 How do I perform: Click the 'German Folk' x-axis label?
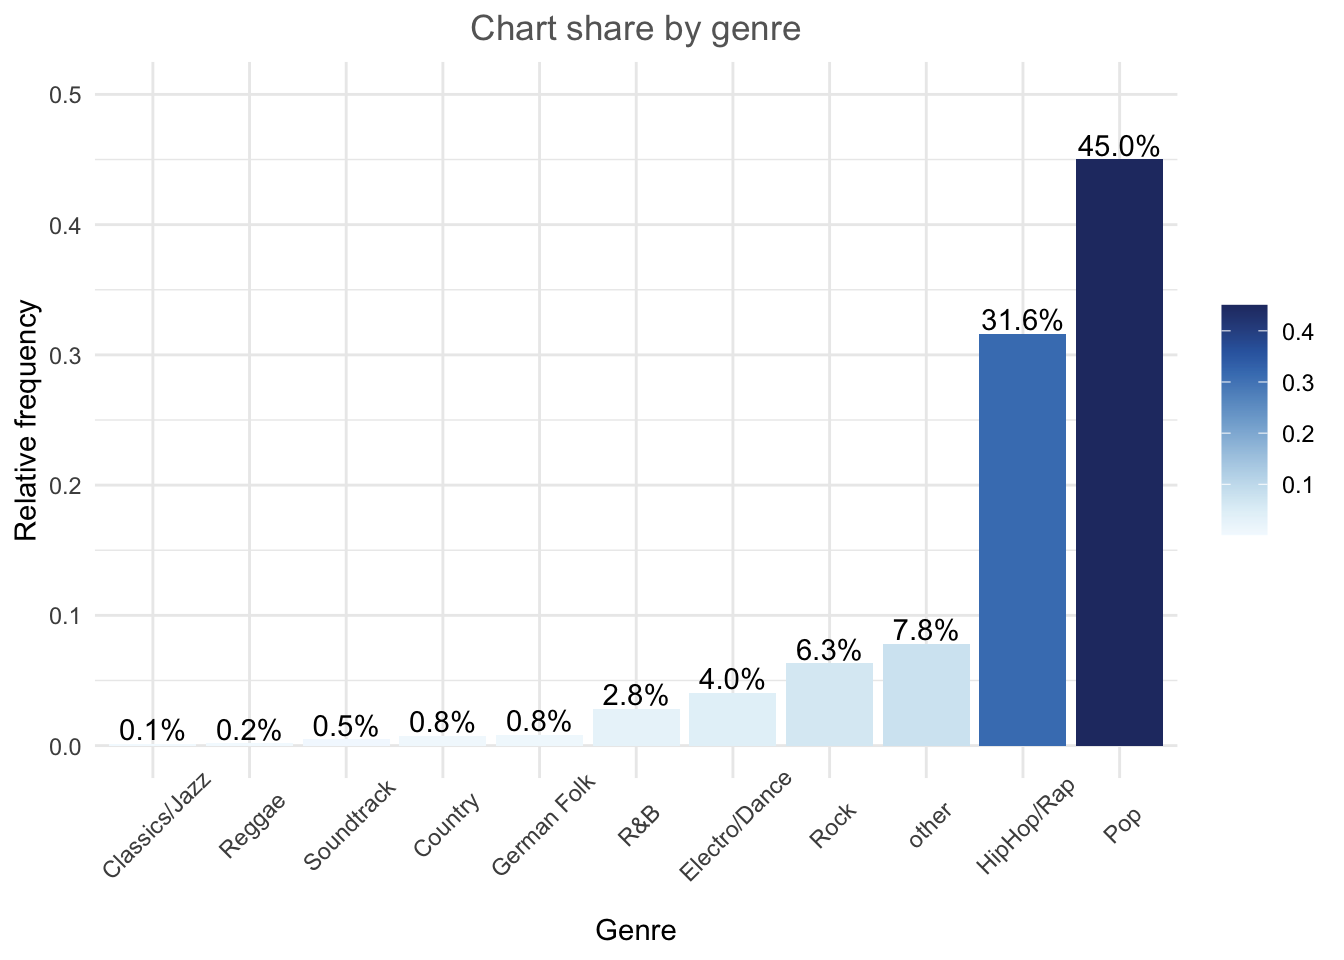pyautogui.click(x=544, y=825)
